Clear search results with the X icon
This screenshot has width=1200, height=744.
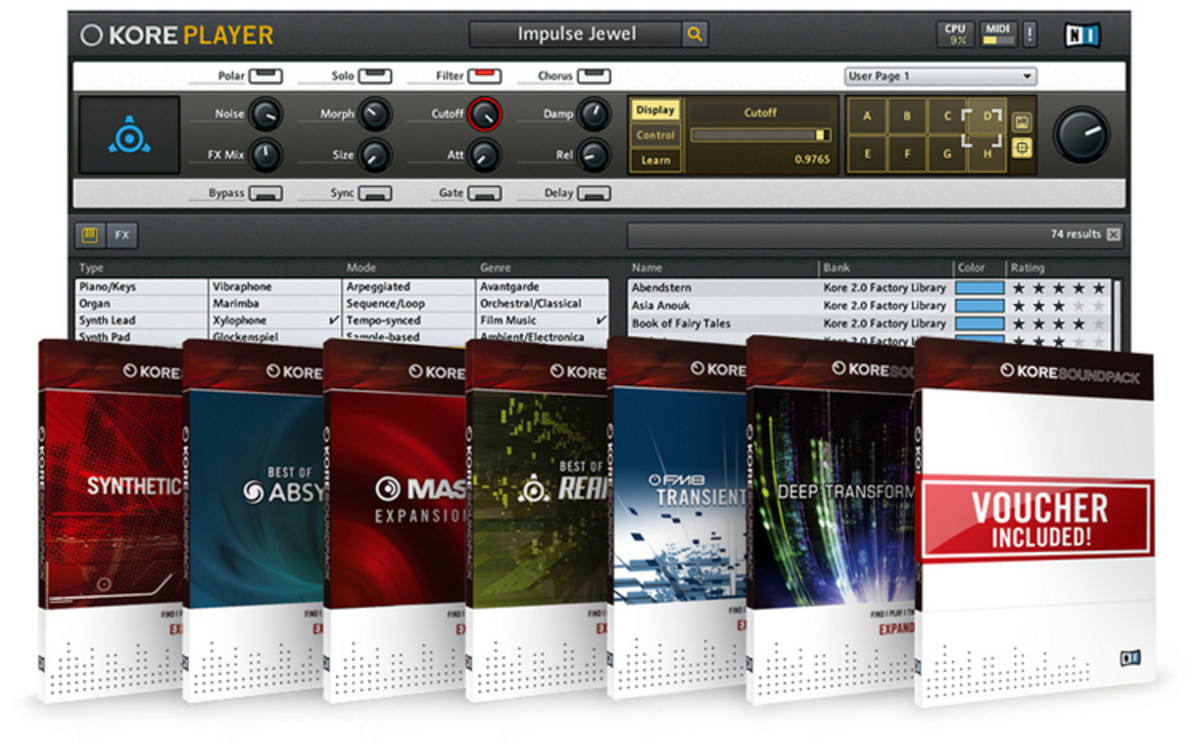click(x=1114, y=235)
